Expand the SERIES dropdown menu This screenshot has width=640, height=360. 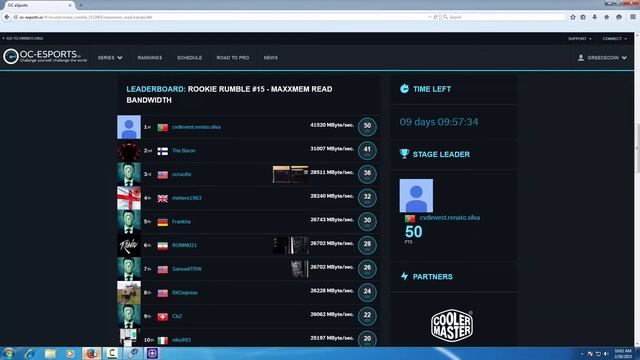(x=110, y=58)
